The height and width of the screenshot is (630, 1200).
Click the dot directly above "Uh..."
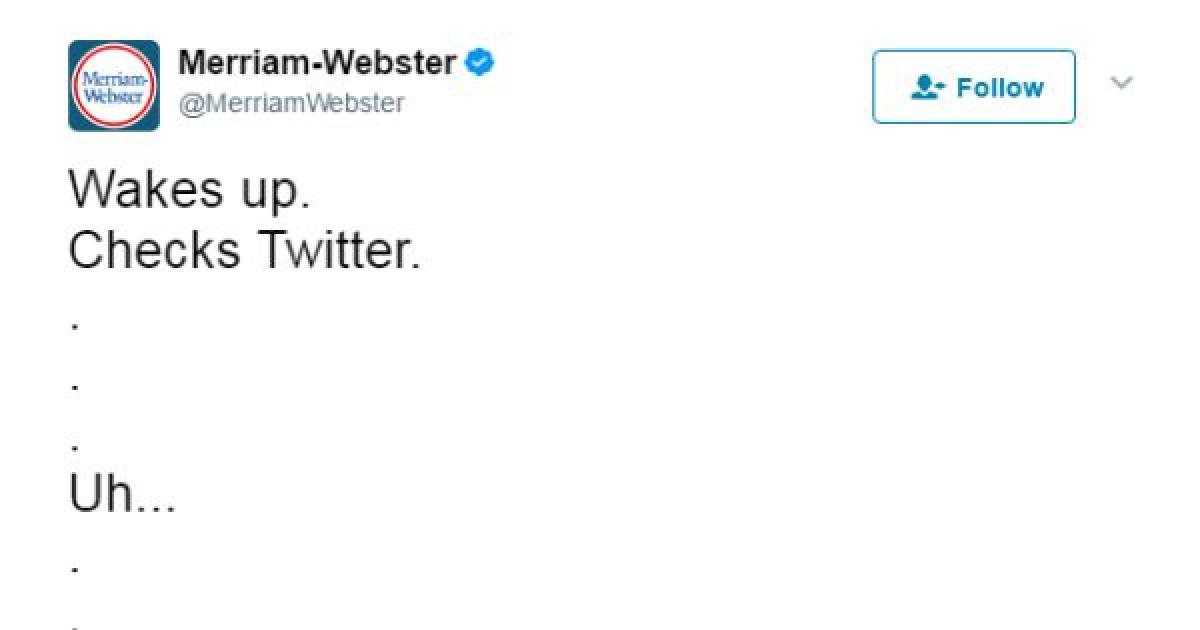click(75, 446)
